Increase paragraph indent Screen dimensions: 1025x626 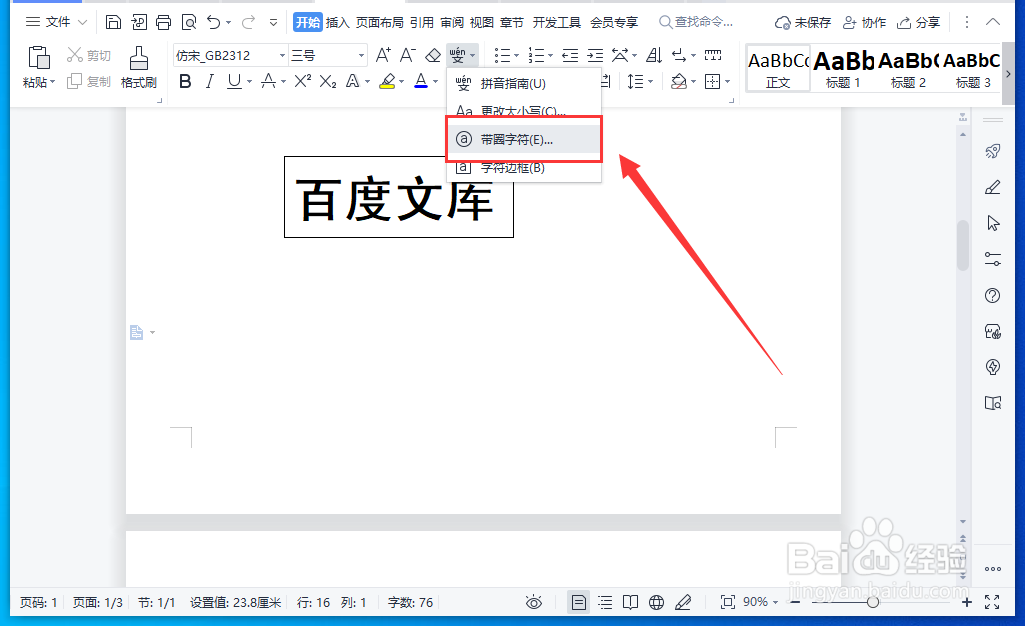595,56
